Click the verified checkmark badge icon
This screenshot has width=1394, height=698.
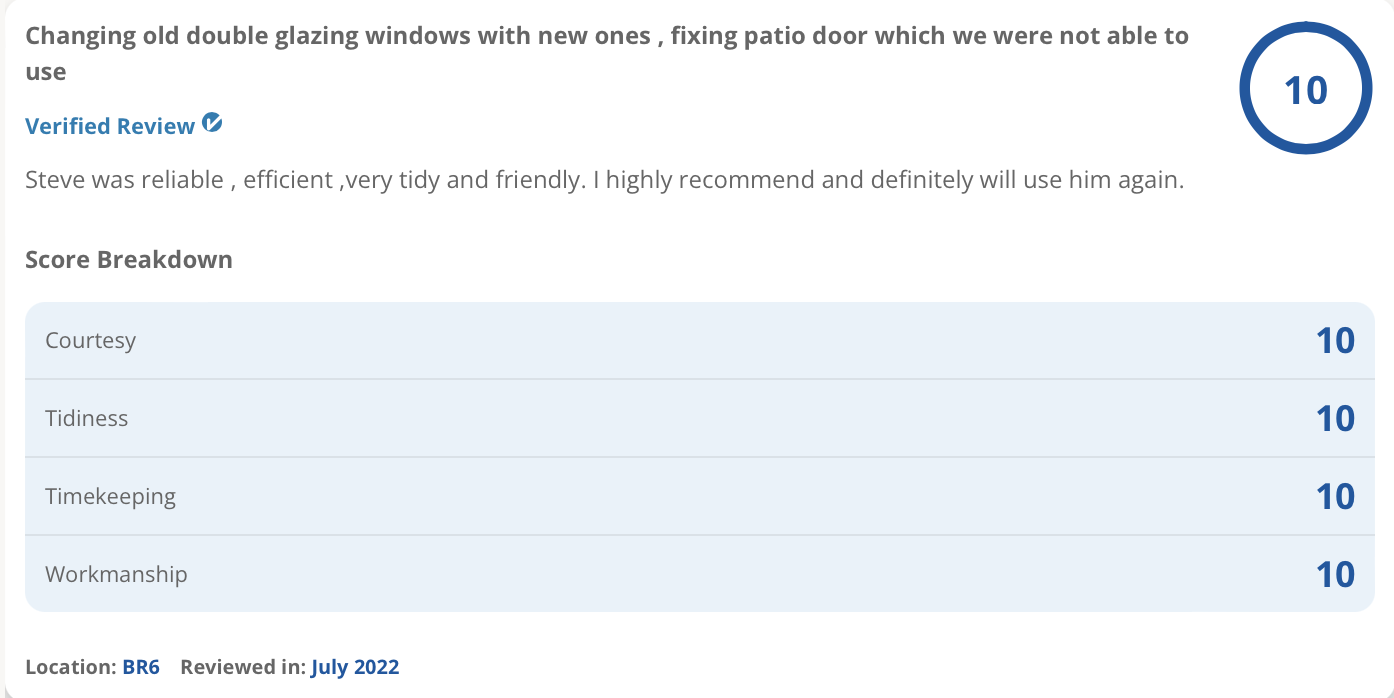click(x=212, y=123)
